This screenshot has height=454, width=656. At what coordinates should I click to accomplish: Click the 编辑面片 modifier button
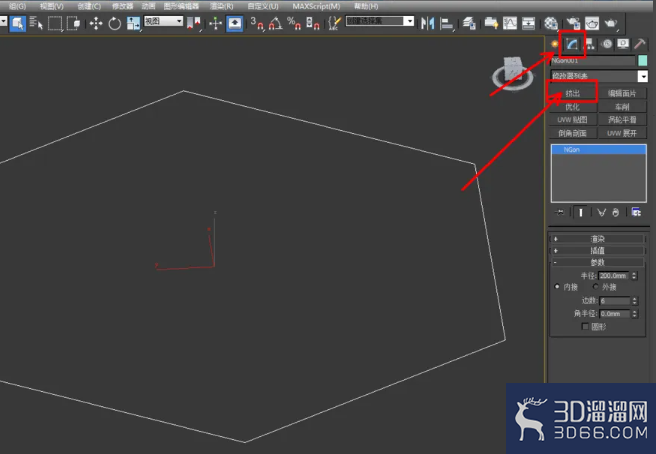[622, 93]
